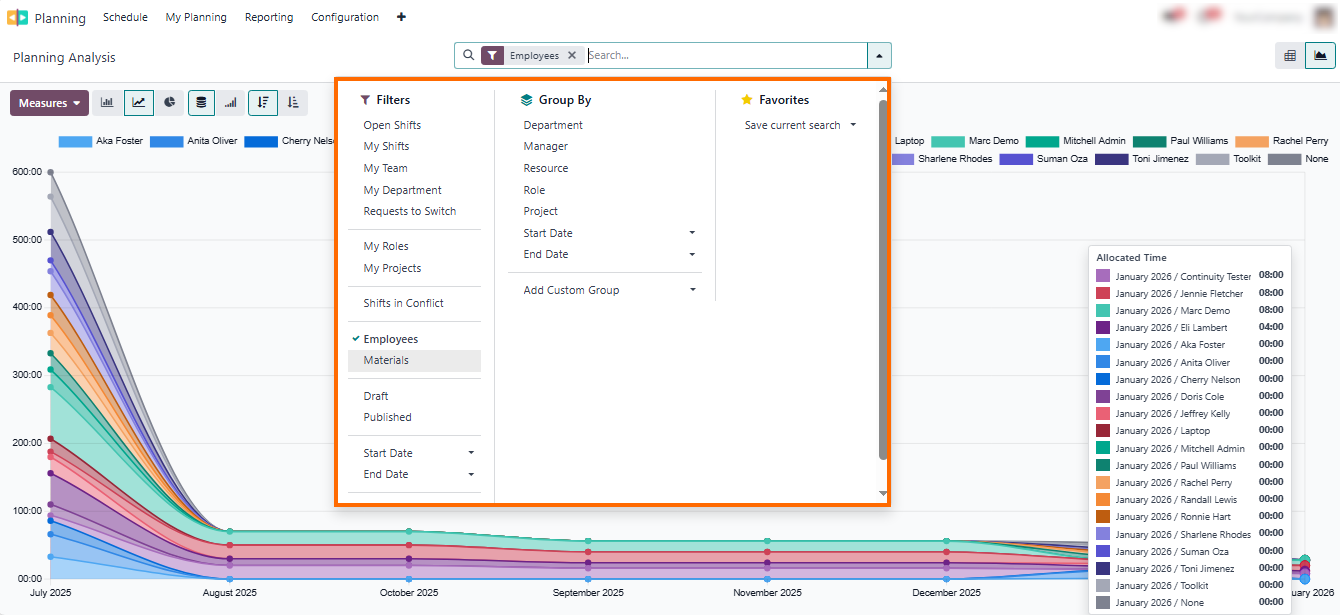The image size is (1340, 615).
Task: Apply the Shifts in Conflict filter
Action: point(403,303)
